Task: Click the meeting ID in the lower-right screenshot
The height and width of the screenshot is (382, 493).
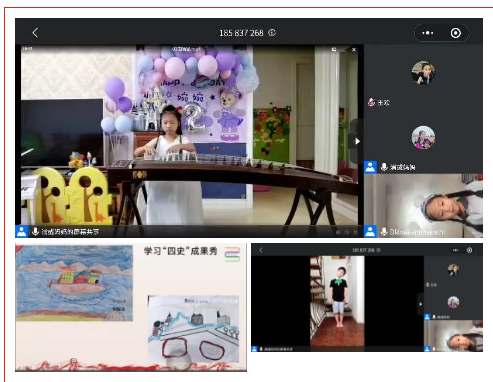Action: [363, 250]
